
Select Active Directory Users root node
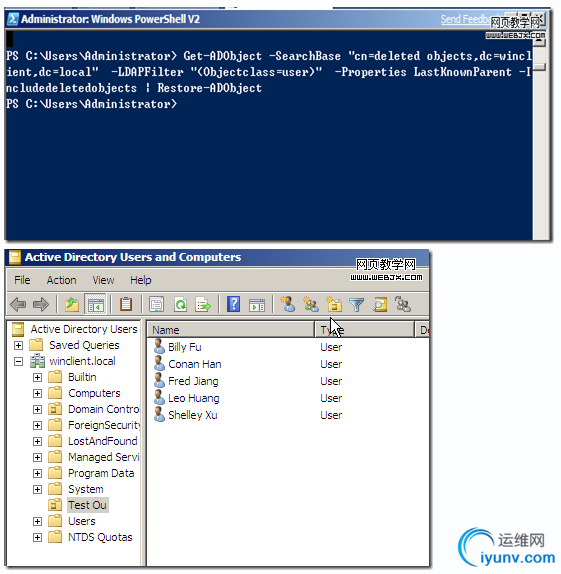[84, 329]
